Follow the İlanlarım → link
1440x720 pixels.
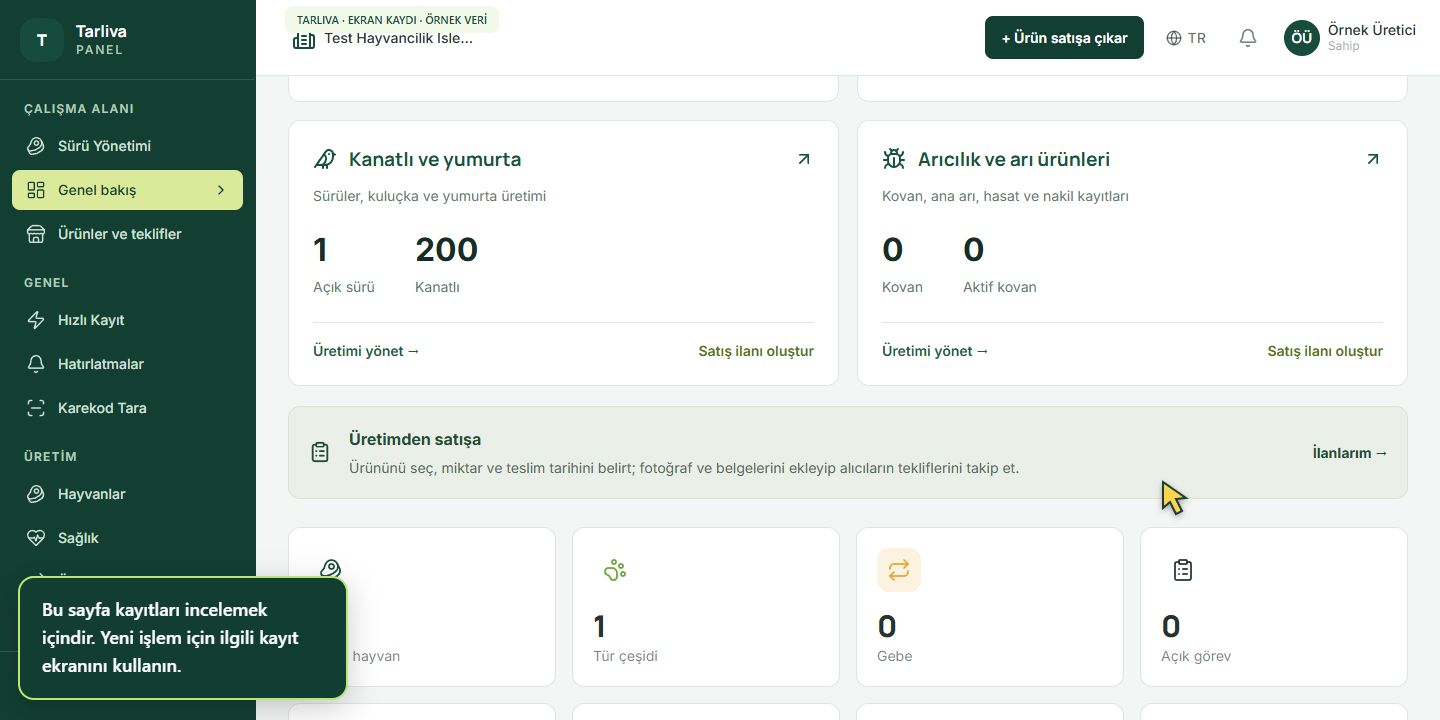click(x=1350, y=453)
